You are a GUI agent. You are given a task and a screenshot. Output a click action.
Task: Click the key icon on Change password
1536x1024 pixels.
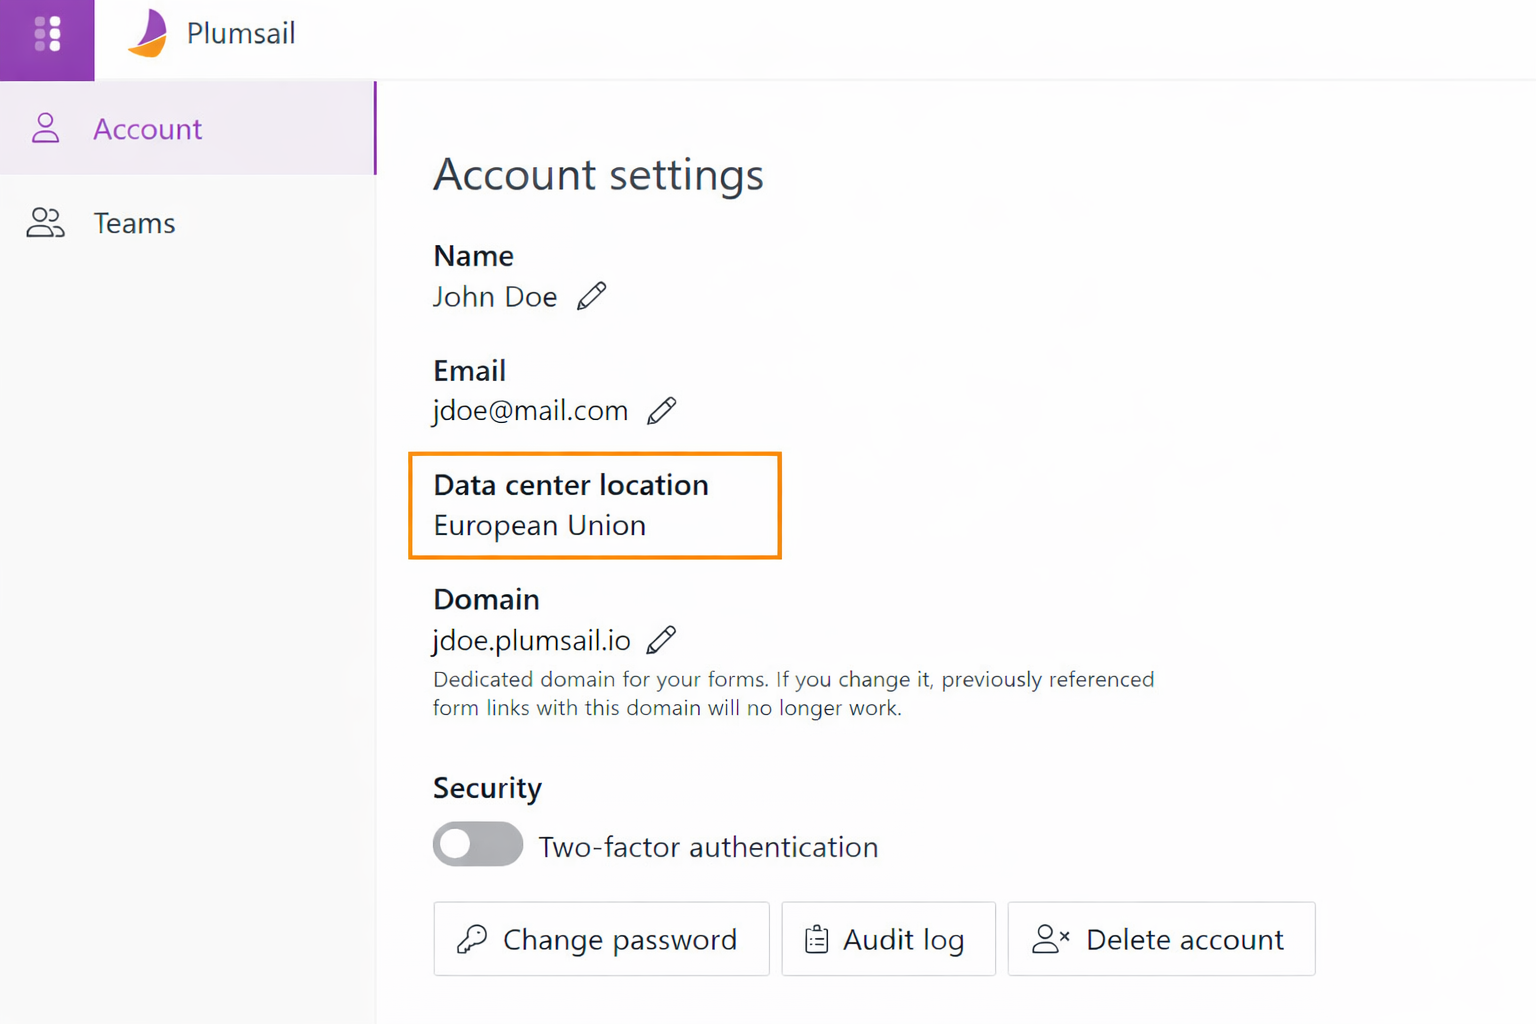[472, 939]
